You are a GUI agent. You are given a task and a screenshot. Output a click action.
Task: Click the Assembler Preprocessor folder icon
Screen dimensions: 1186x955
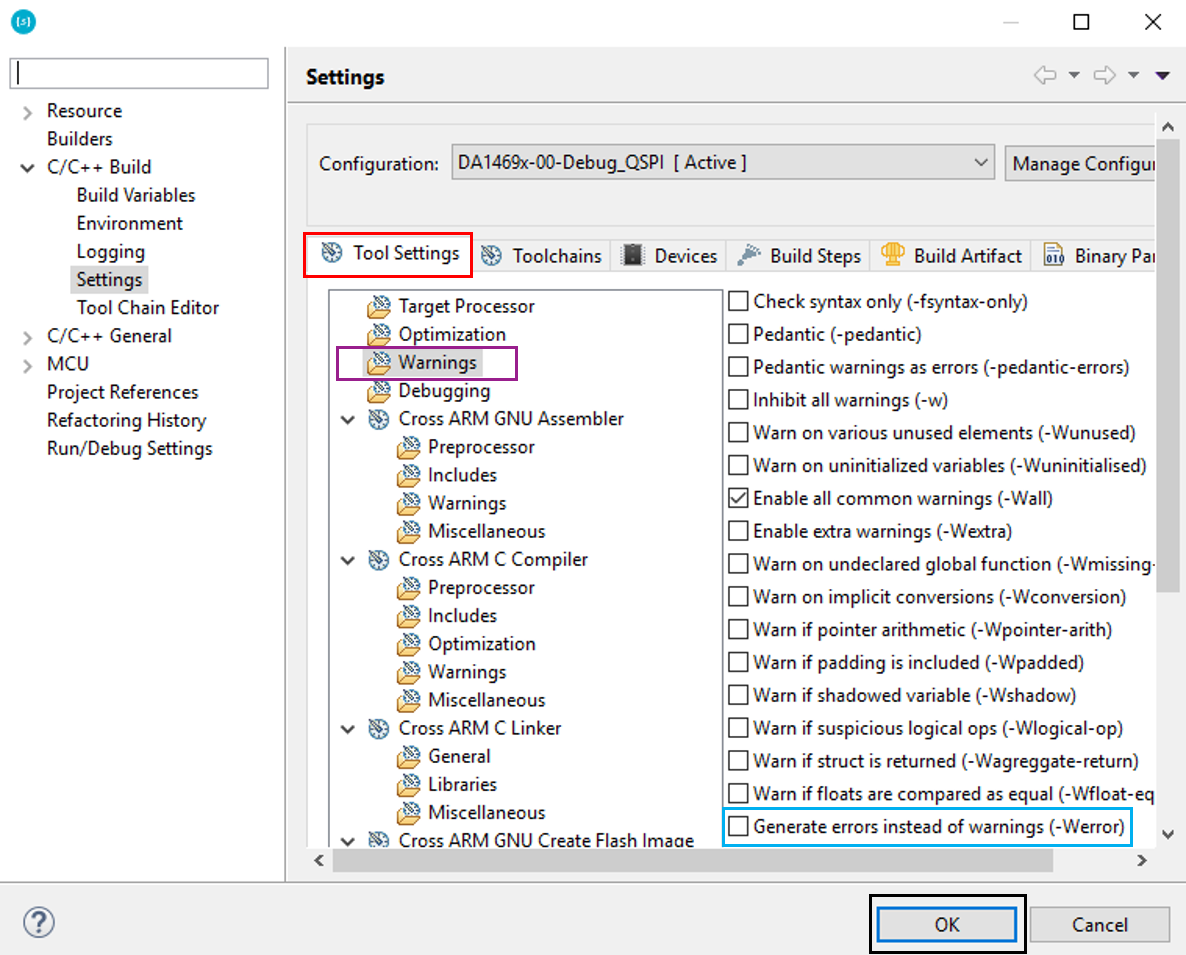[x=408, y=447]
